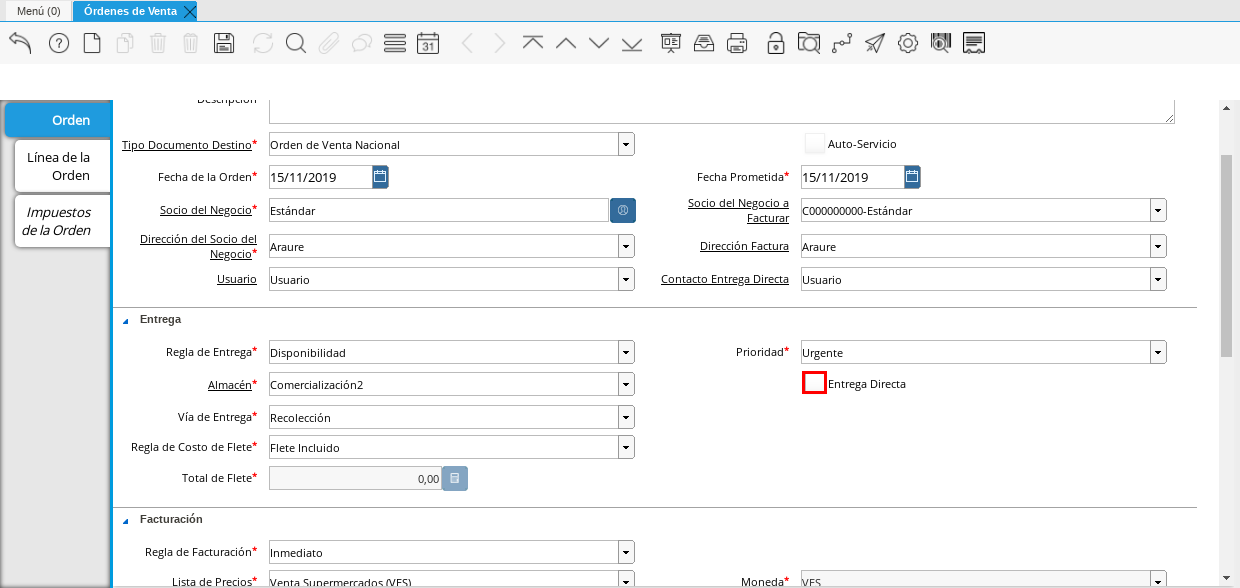Viewport: 1240px width, 588px height.
Task: Open the Help question mark icon
Action: [59, 43]
